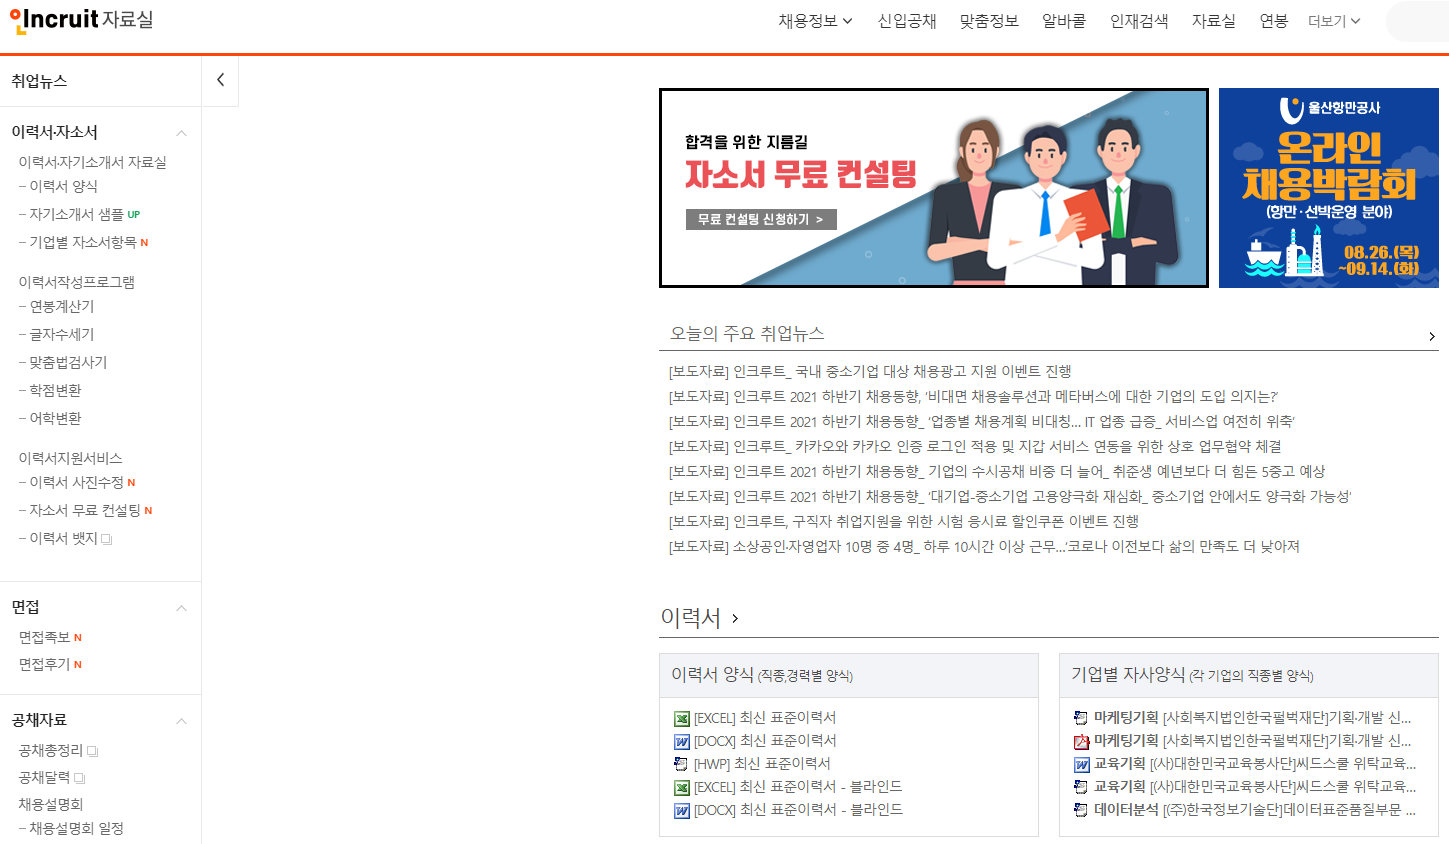Viewport: 1449px width, 844px height.
Task: Collapse the left sidebar with arrow button
Action: click(x=220, y=80)
